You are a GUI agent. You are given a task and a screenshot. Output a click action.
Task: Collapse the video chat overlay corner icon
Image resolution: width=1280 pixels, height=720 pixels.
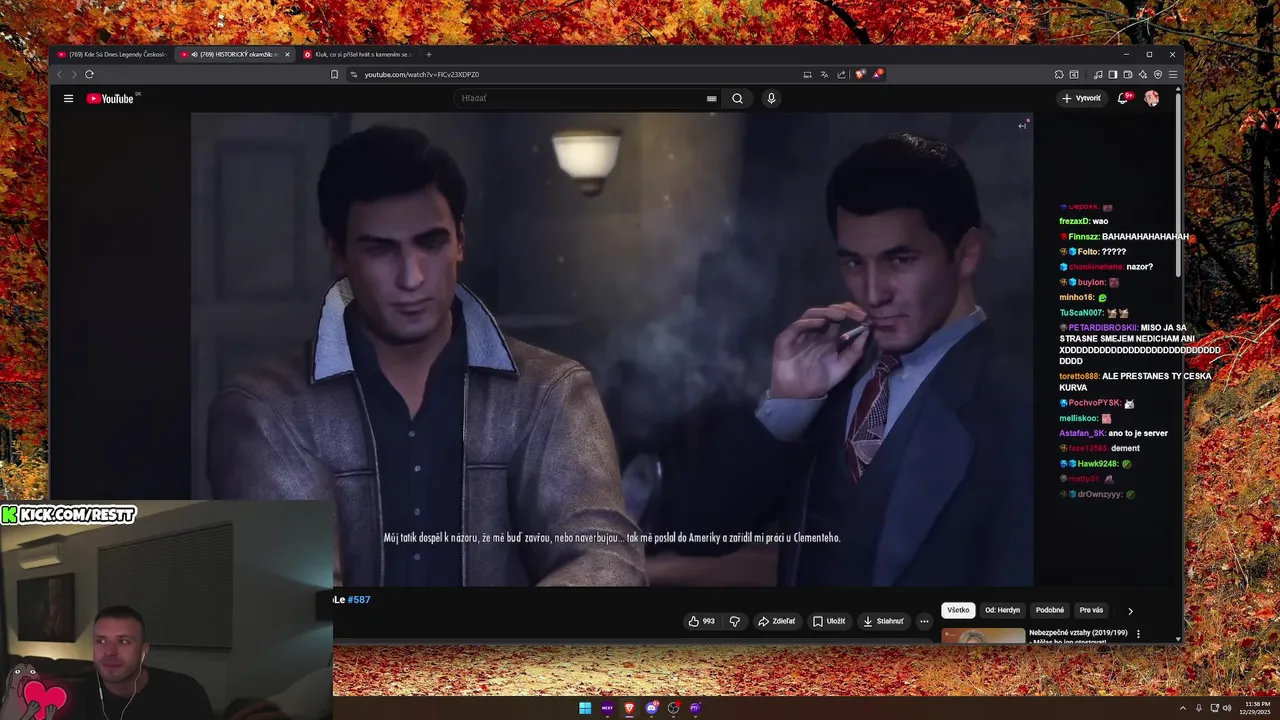(x=1023, y=125)
